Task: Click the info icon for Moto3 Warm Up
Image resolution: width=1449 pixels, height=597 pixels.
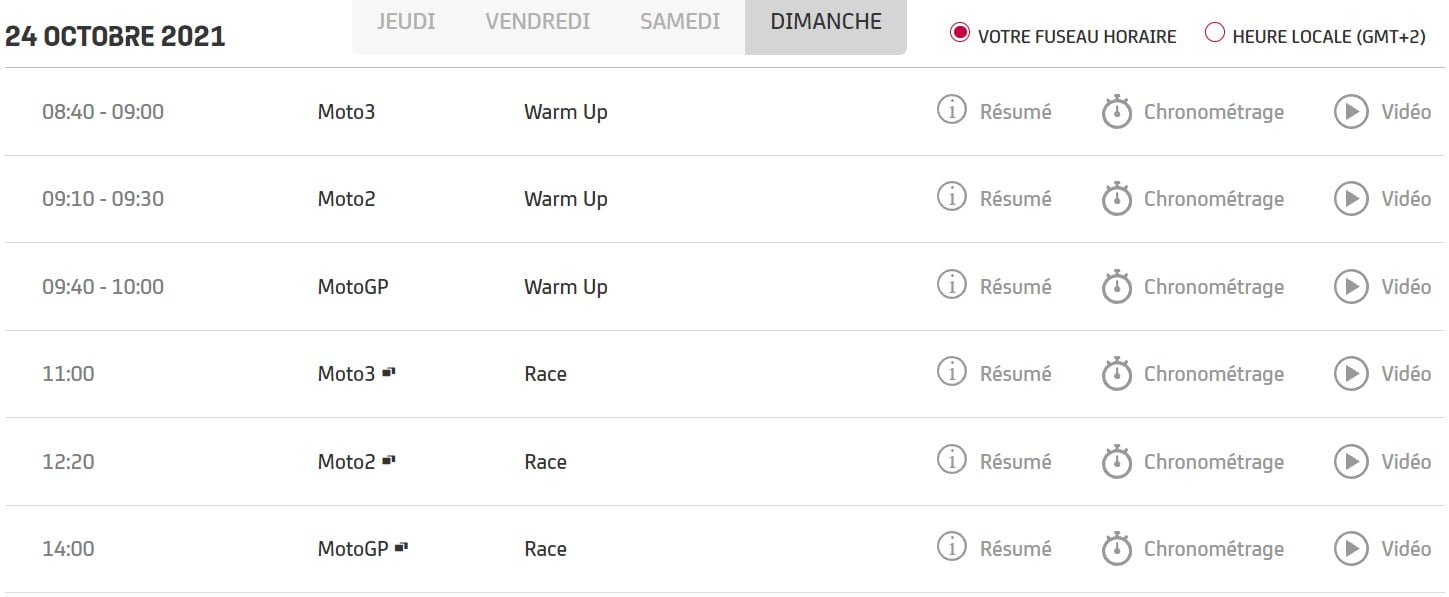Action: coord(951,110)
